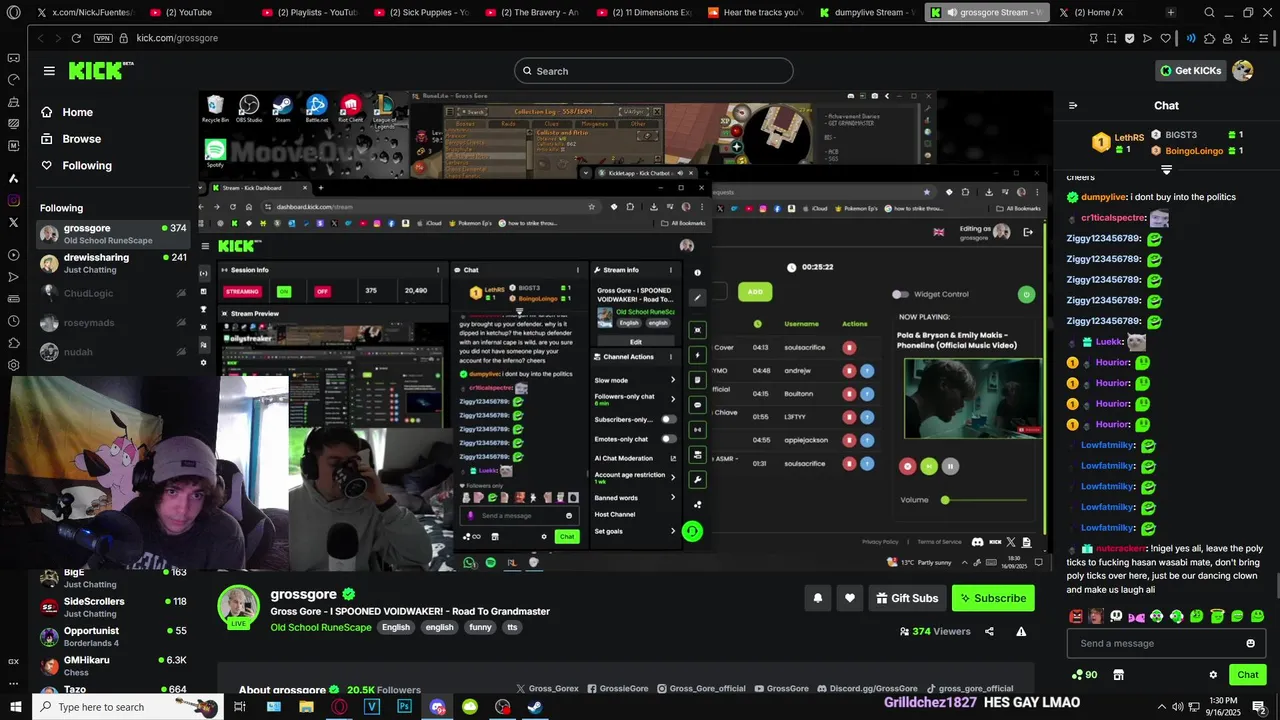Click the Kick logo
Screen dimensions: 1280x720
(x=100, y=70)
